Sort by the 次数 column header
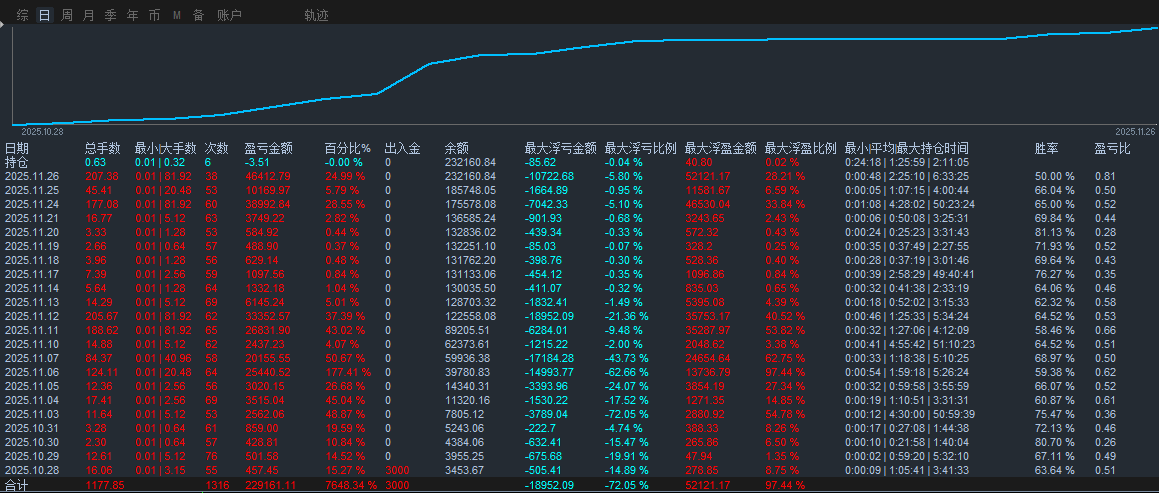Screen dimensions: 1159x493 tap(217, 149)
